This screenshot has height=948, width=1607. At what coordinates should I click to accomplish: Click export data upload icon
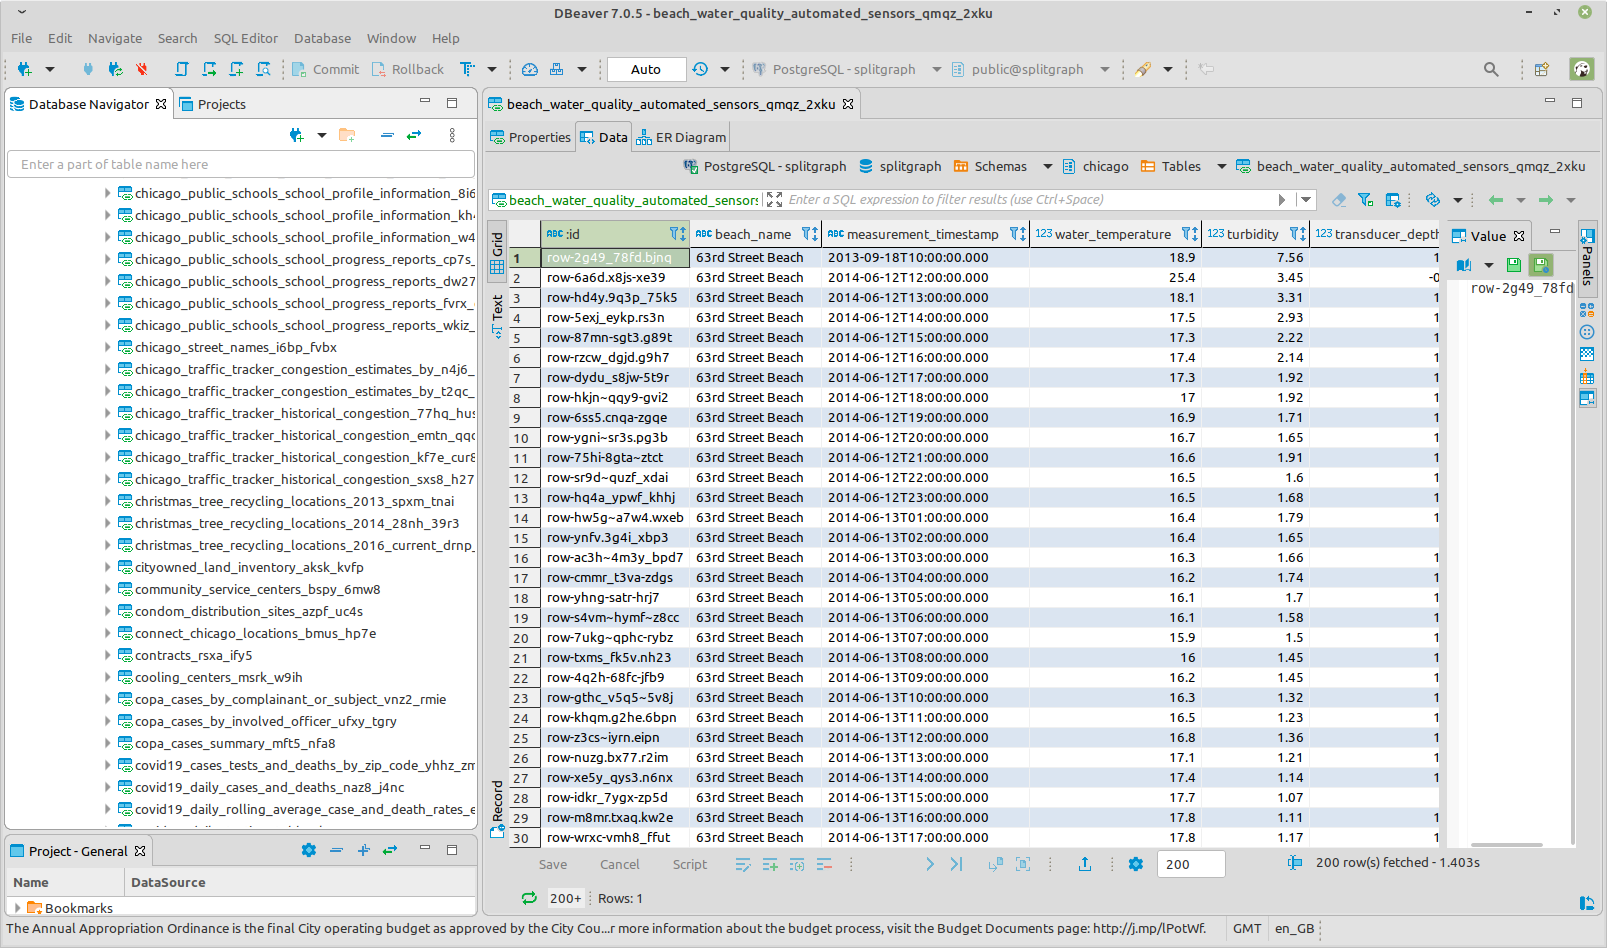[x=1085, y=864]
